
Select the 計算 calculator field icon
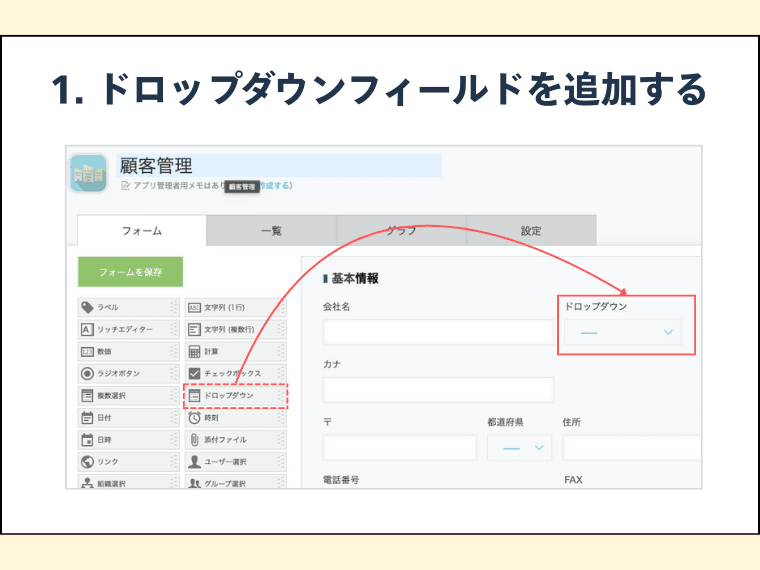194,351
